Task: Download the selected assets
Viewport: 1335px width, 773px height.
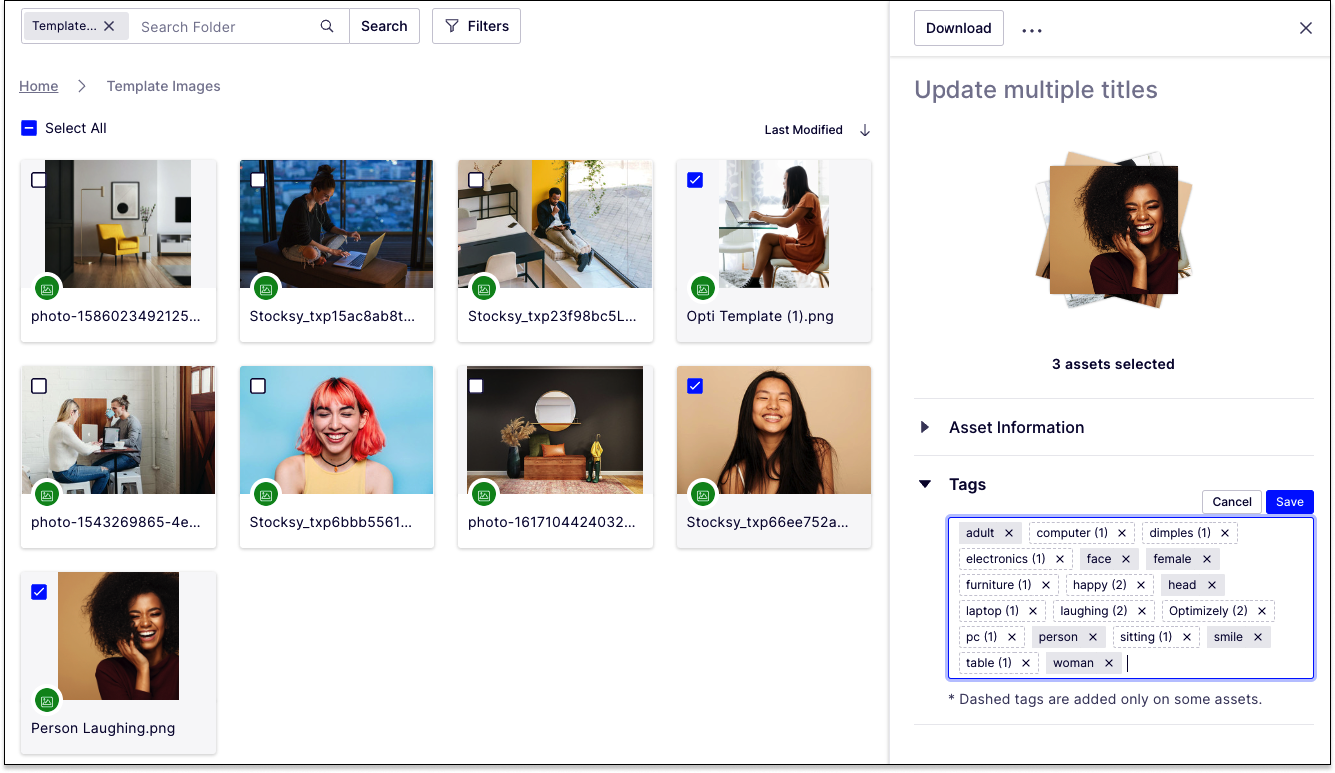Action: point(958,28)
